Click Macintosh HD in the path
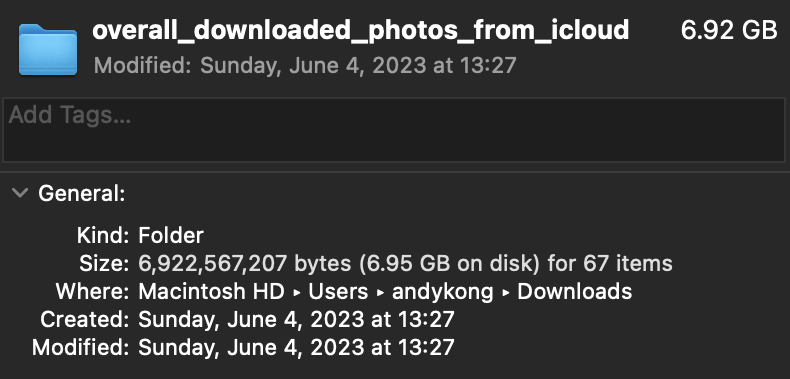Viewport: 790px width, 379px height. [x=211, y=291]
